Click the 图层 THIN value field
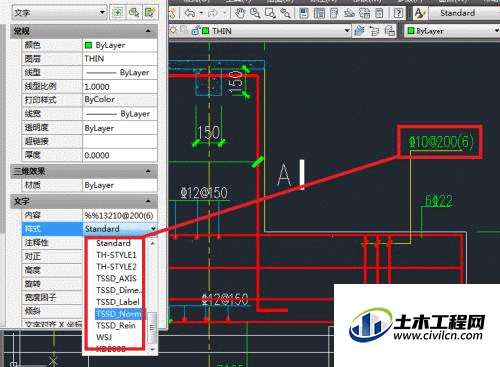 coord(120,59)
